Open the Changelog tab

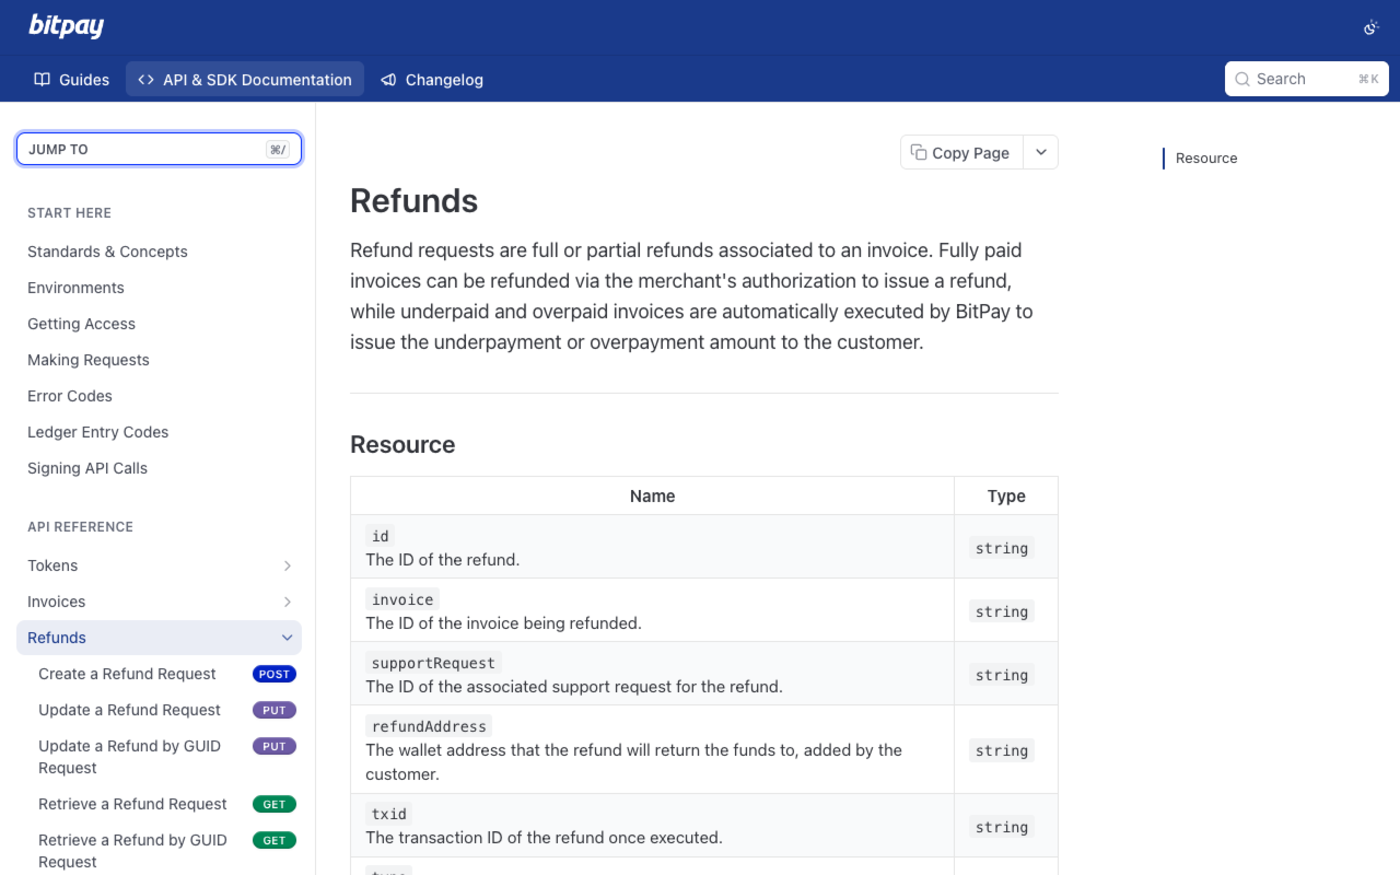pyautogui.click(x=432, y=79)
